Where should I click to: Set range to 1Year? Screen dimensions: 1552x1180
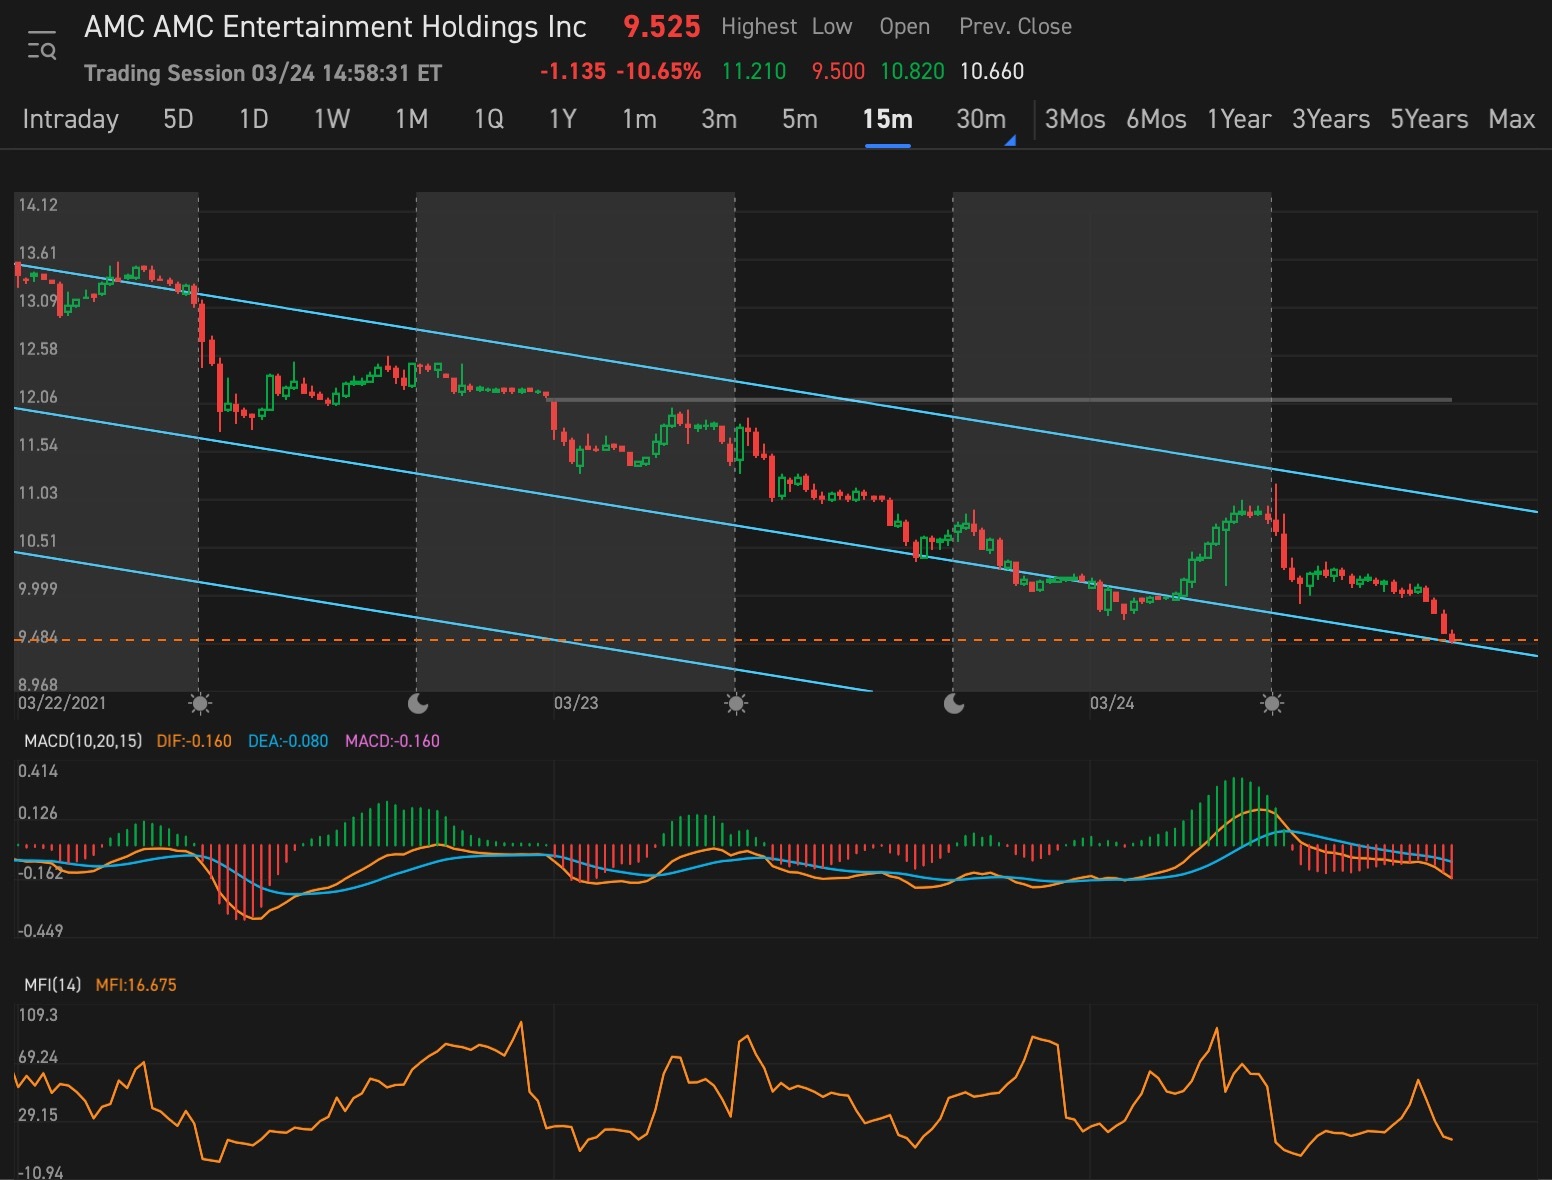[x=1239, y=119]
